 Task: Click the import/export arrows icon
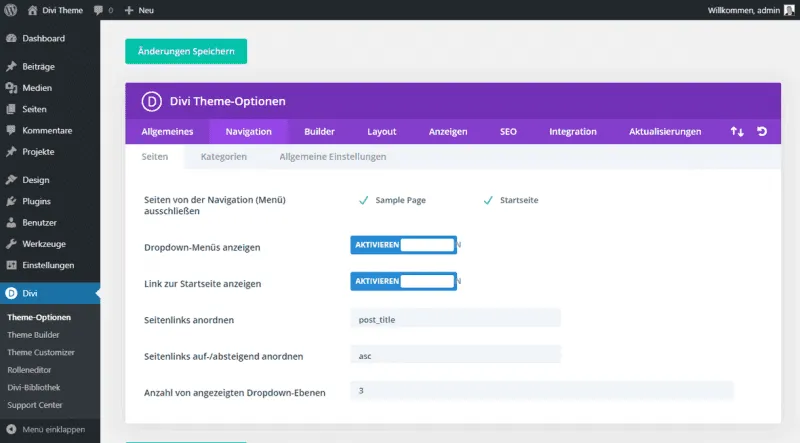click(737, 132)
